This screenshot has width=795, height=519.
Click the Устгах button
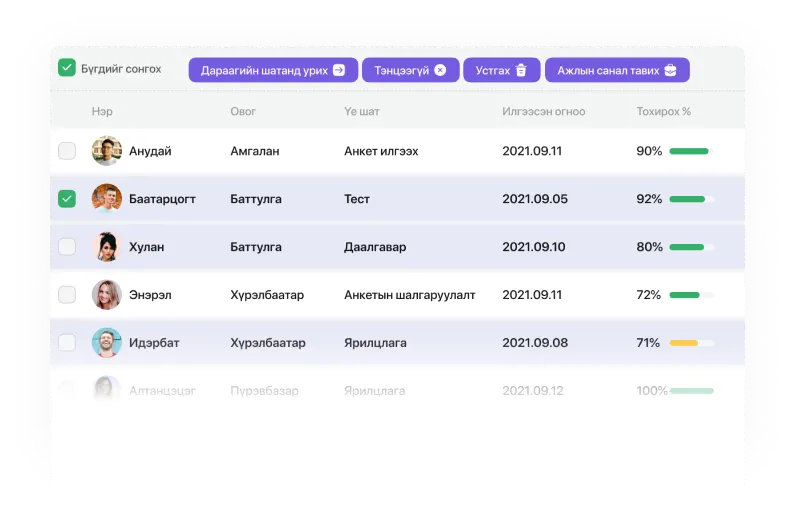pos(501,70)
